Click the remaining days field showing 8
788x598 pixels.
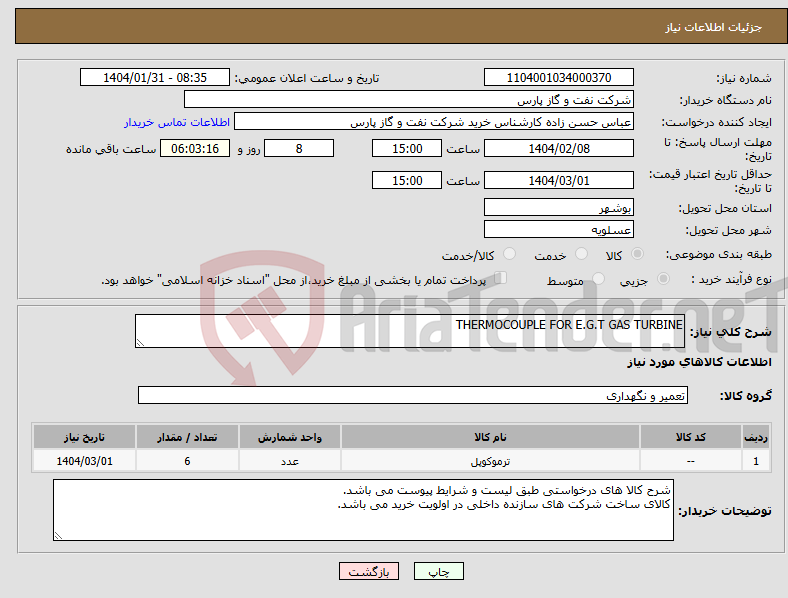click(x=299, y=148)
